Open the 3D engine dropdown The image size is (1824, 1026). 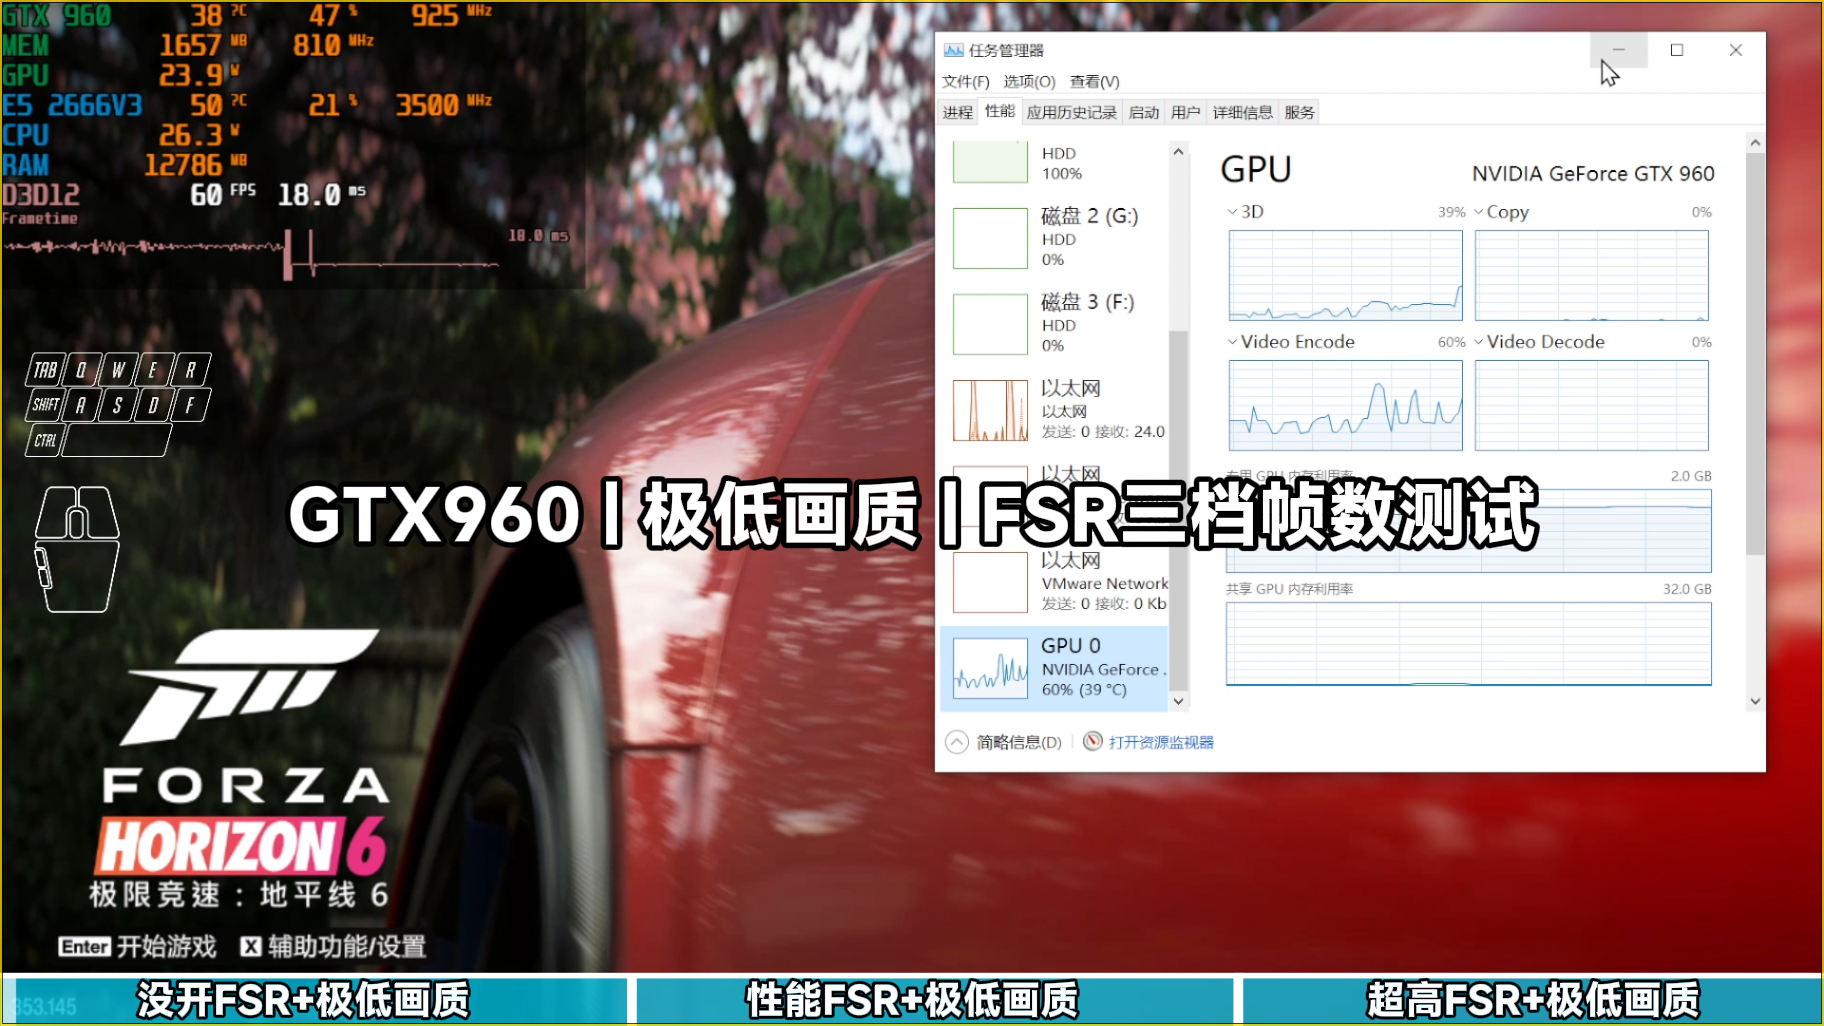click(x=1246, y=212)
